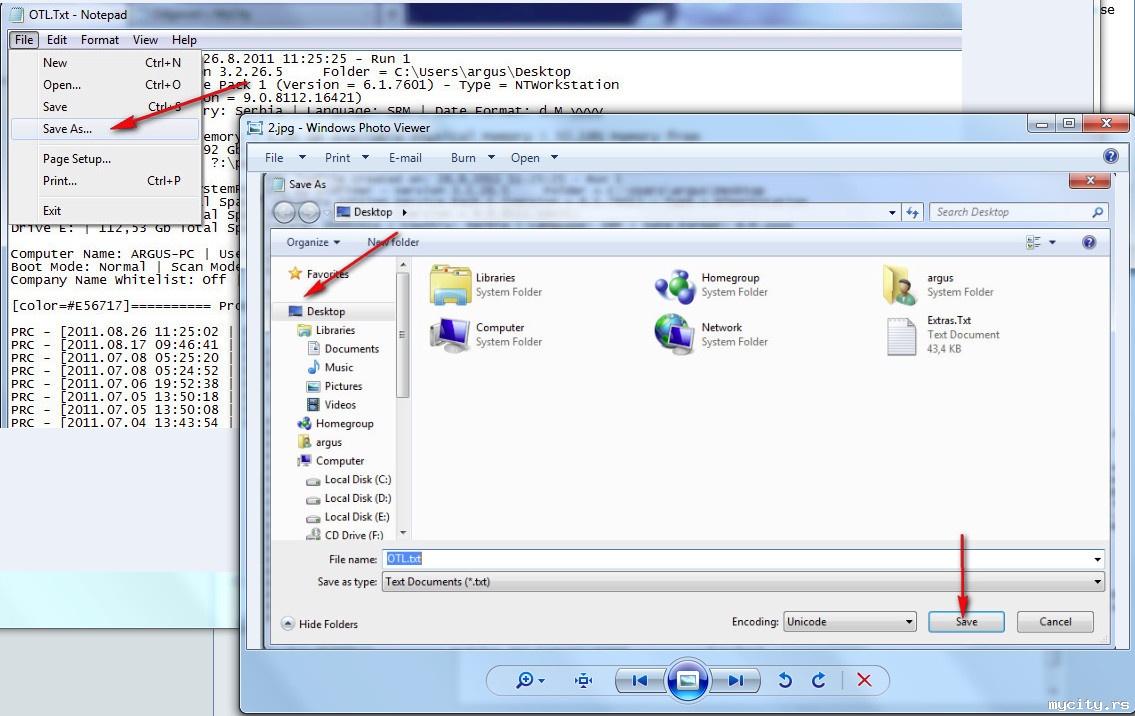Click Hide Folders toggle

click(319, 624)
